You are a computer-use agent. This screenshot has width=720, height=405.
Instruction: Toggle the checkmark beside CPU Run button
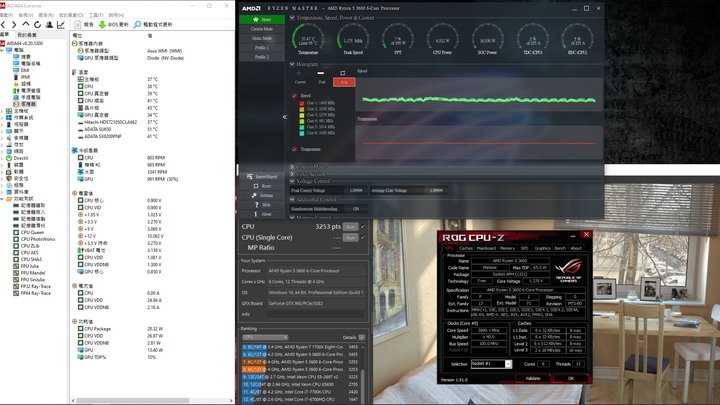tap(363, 226)
